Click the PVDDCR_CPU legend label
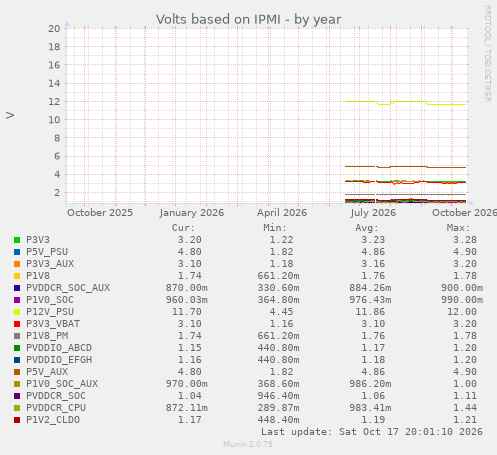497x455 pixels. [56, 408]
